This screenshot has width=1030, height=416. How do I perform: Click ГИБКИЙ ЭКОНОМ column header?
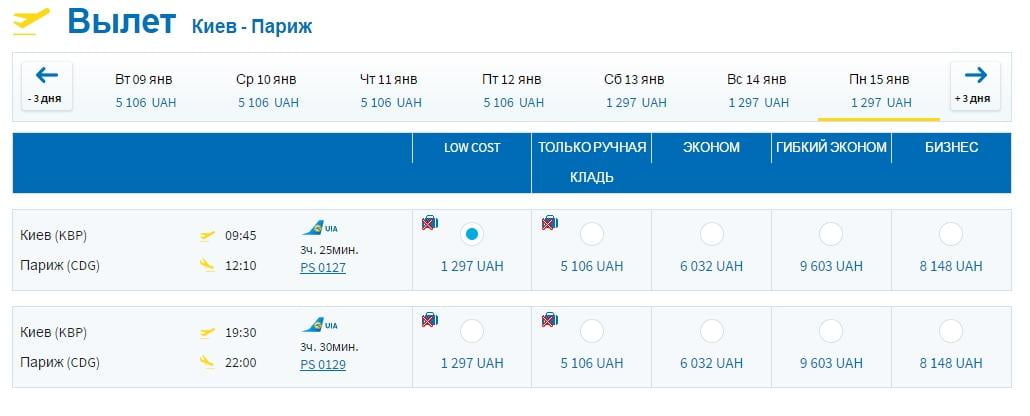pyautogui.click(x=831, y=148)
